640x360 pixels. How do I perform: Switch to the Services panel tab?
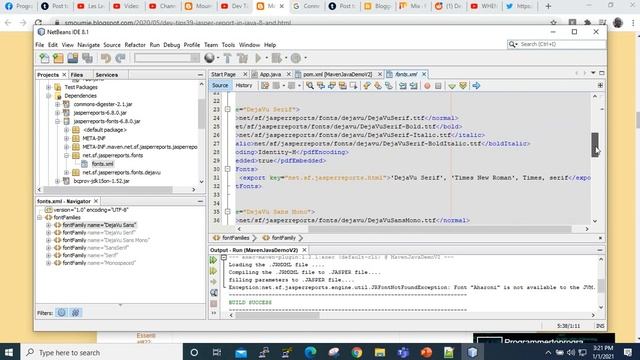pos(107,75)
